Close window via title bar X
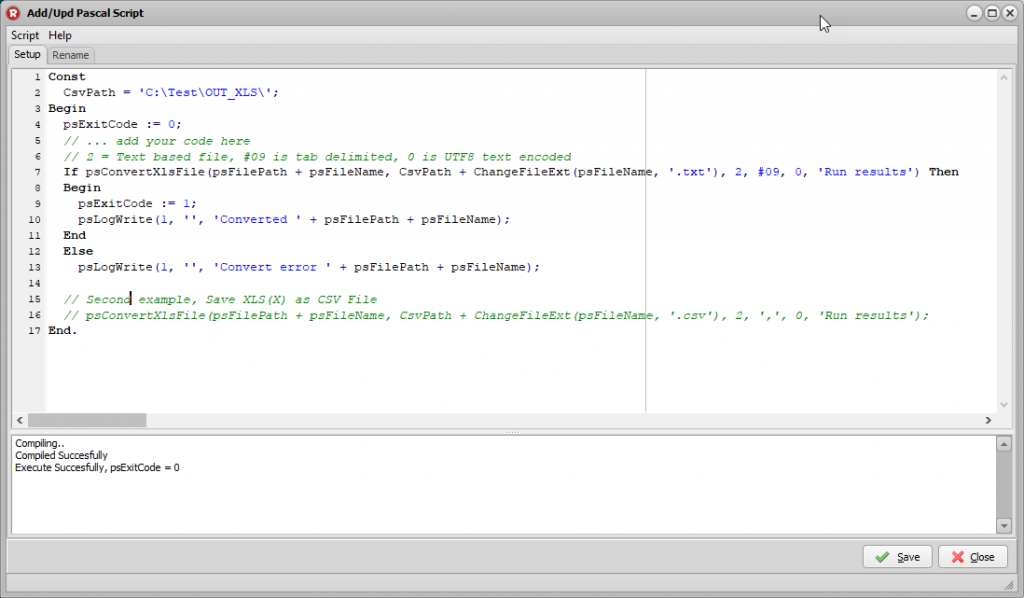The height and width of the screenshot is (598, 1024). [1009, 13]
